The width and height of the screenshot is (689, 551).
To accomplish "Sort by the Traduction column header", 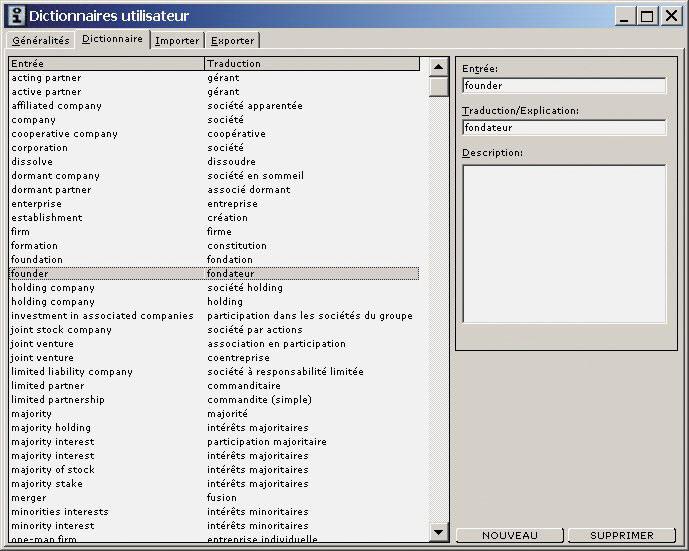I will (x=312, y=64).
